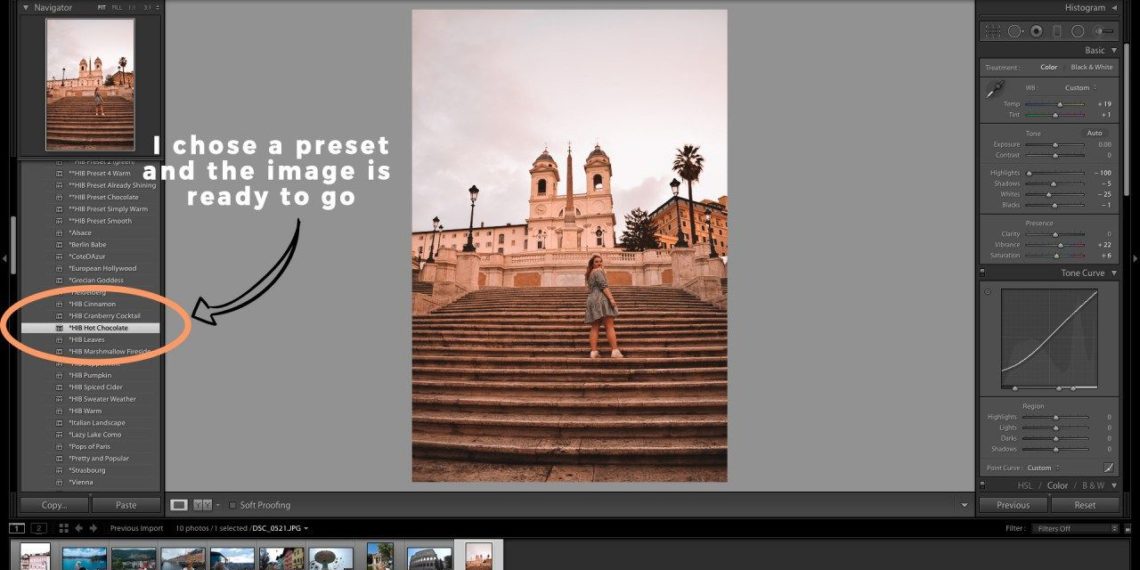This screenshot has height=570, width=1140.
Task: Open the Filters Off dropdown
Action: pyautogui.click(x=1075, y=529)
